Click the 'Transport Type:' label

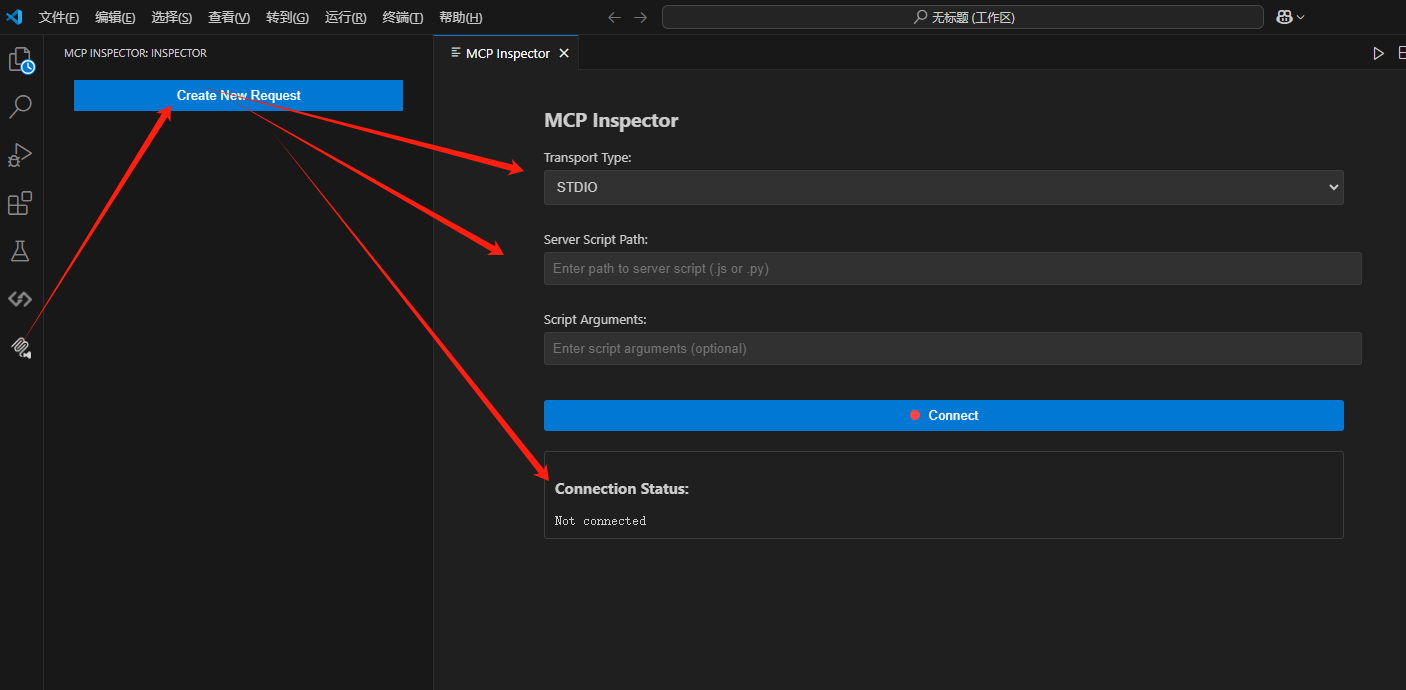[x=588, y=157]
